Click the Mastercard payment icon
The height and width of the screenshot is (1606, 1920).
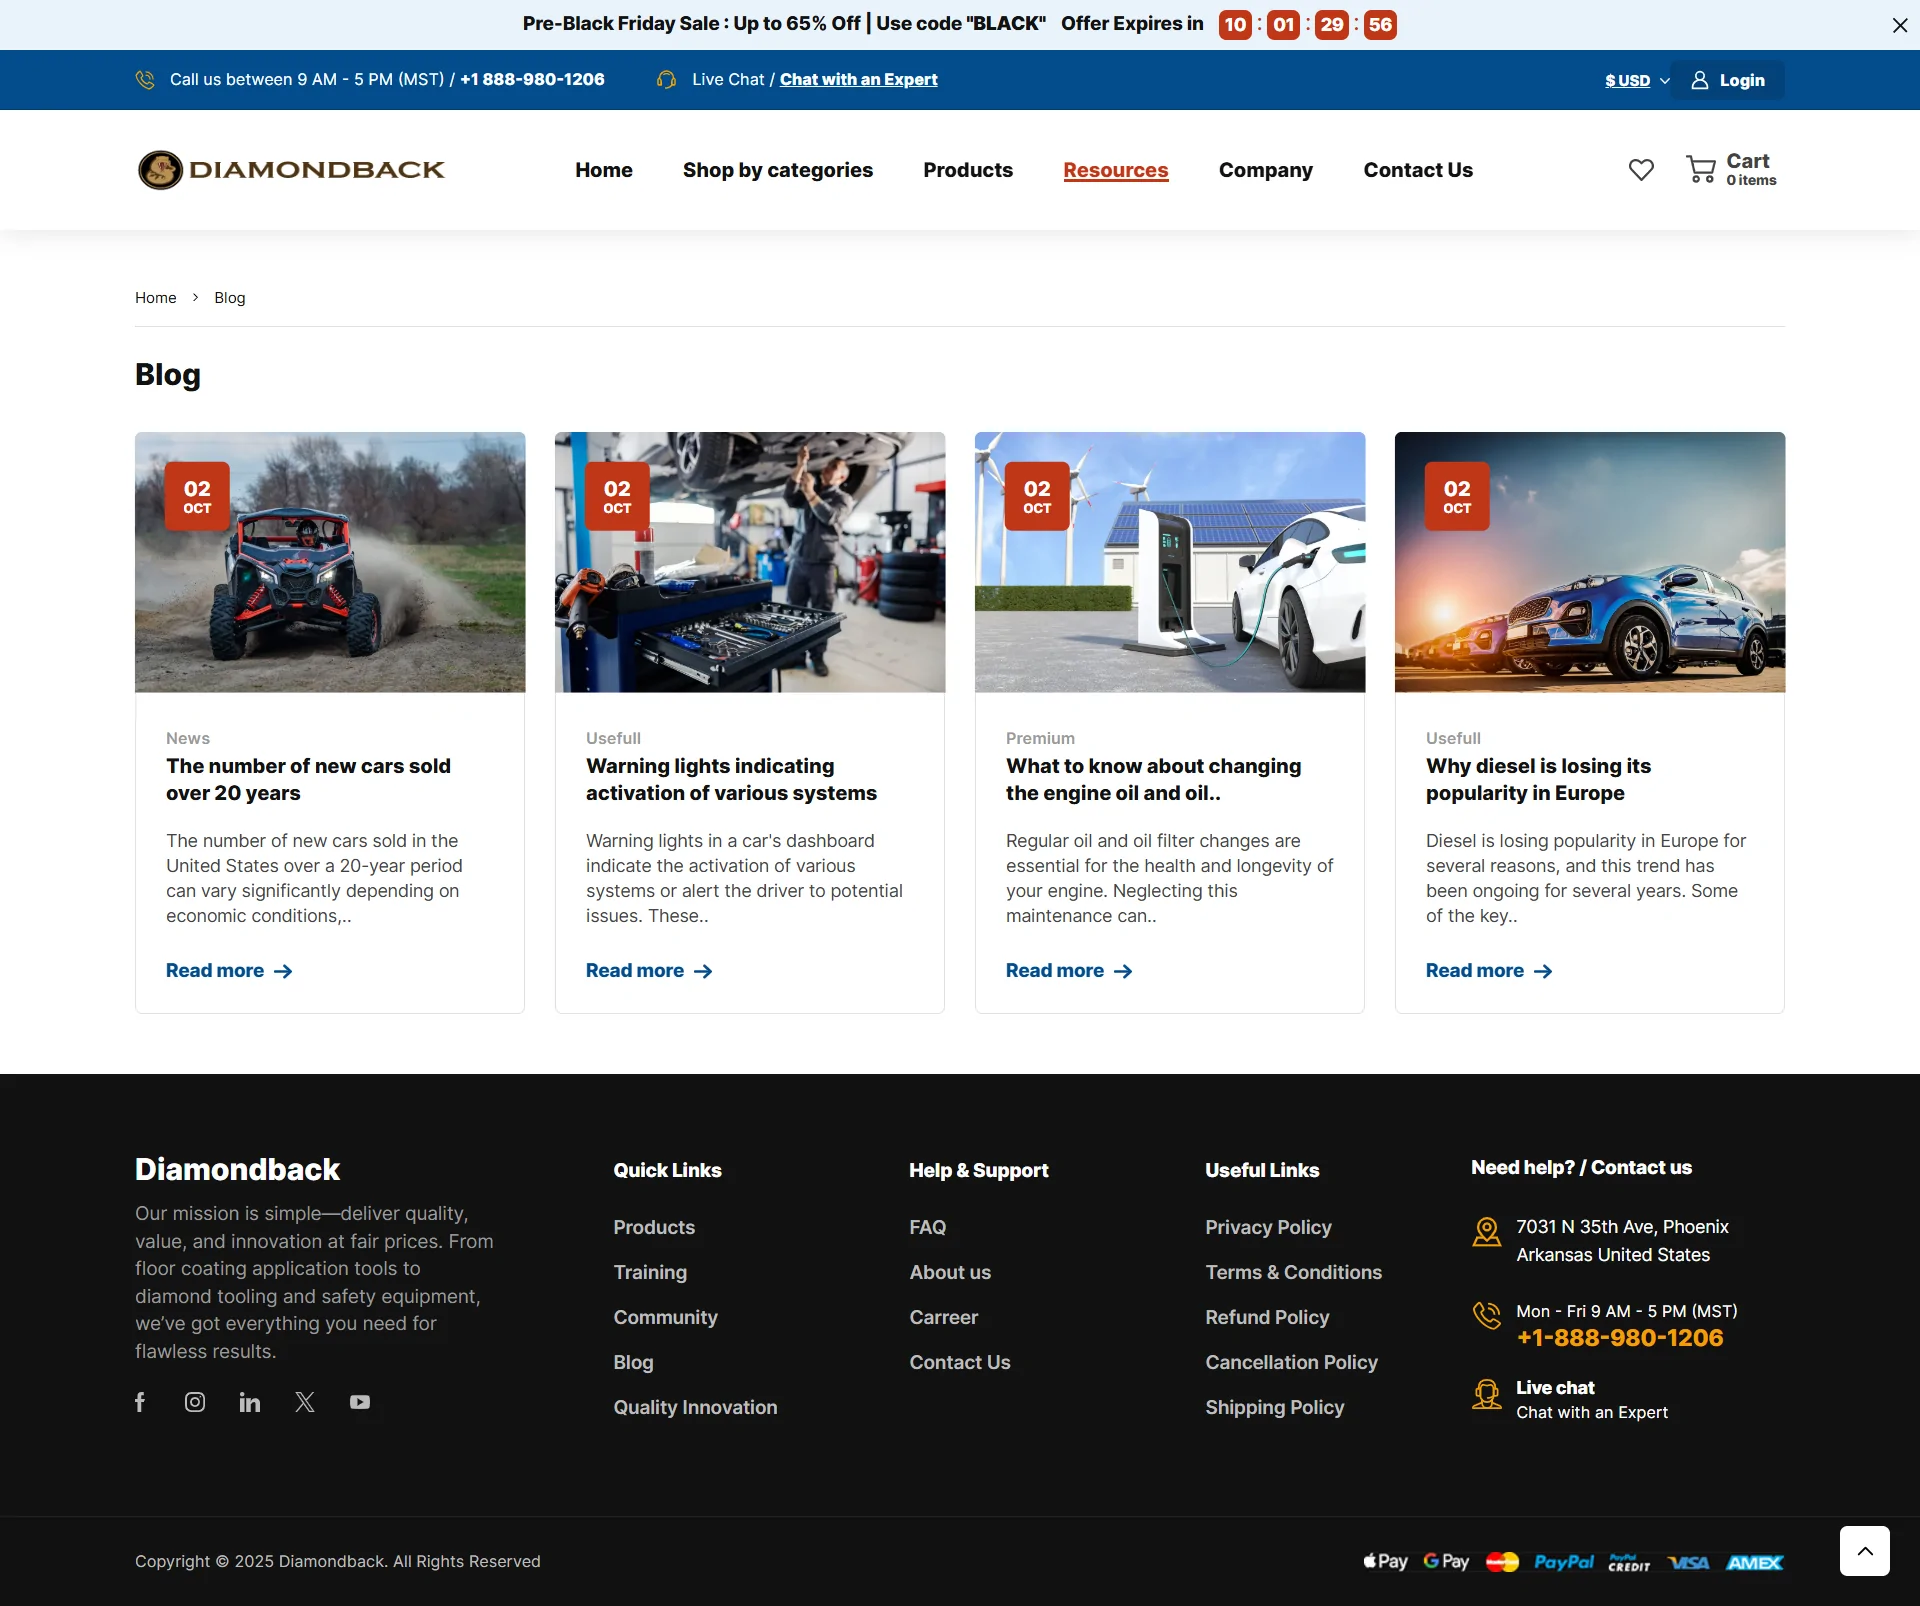(x=1502, y=1562)
